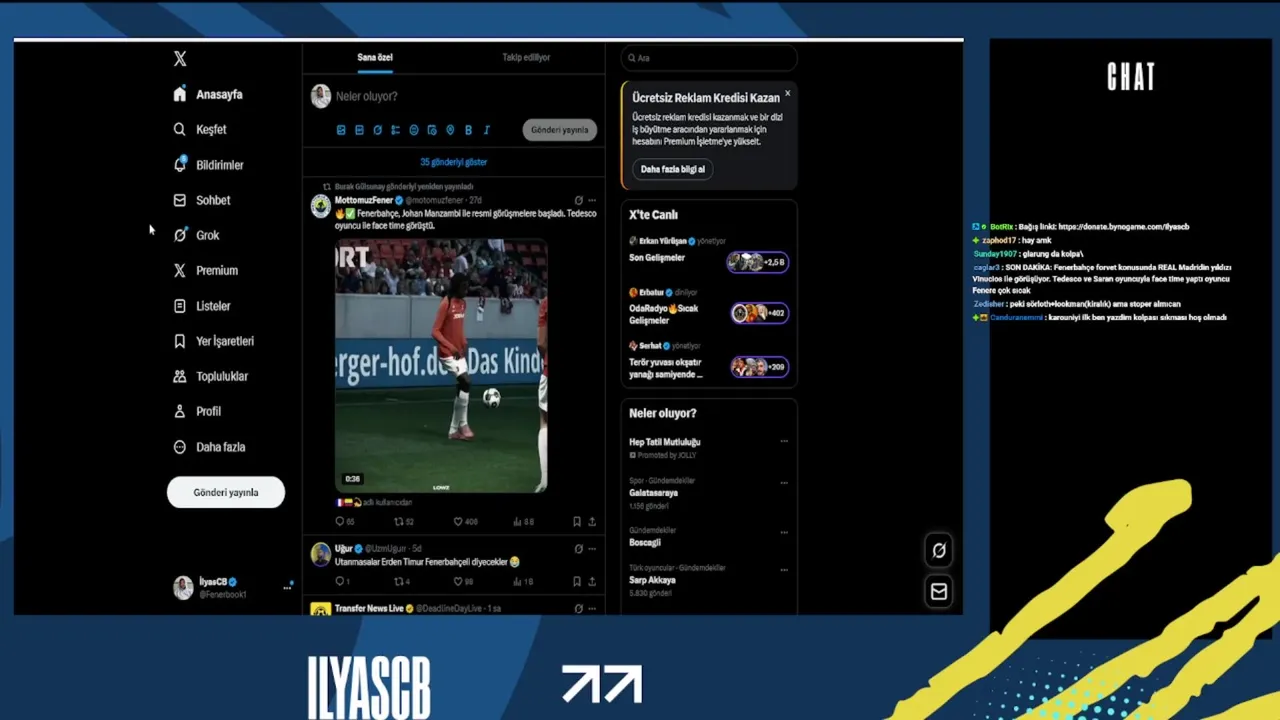
Task: View analytics of MottomuzFener post
Action: point(523,521)
